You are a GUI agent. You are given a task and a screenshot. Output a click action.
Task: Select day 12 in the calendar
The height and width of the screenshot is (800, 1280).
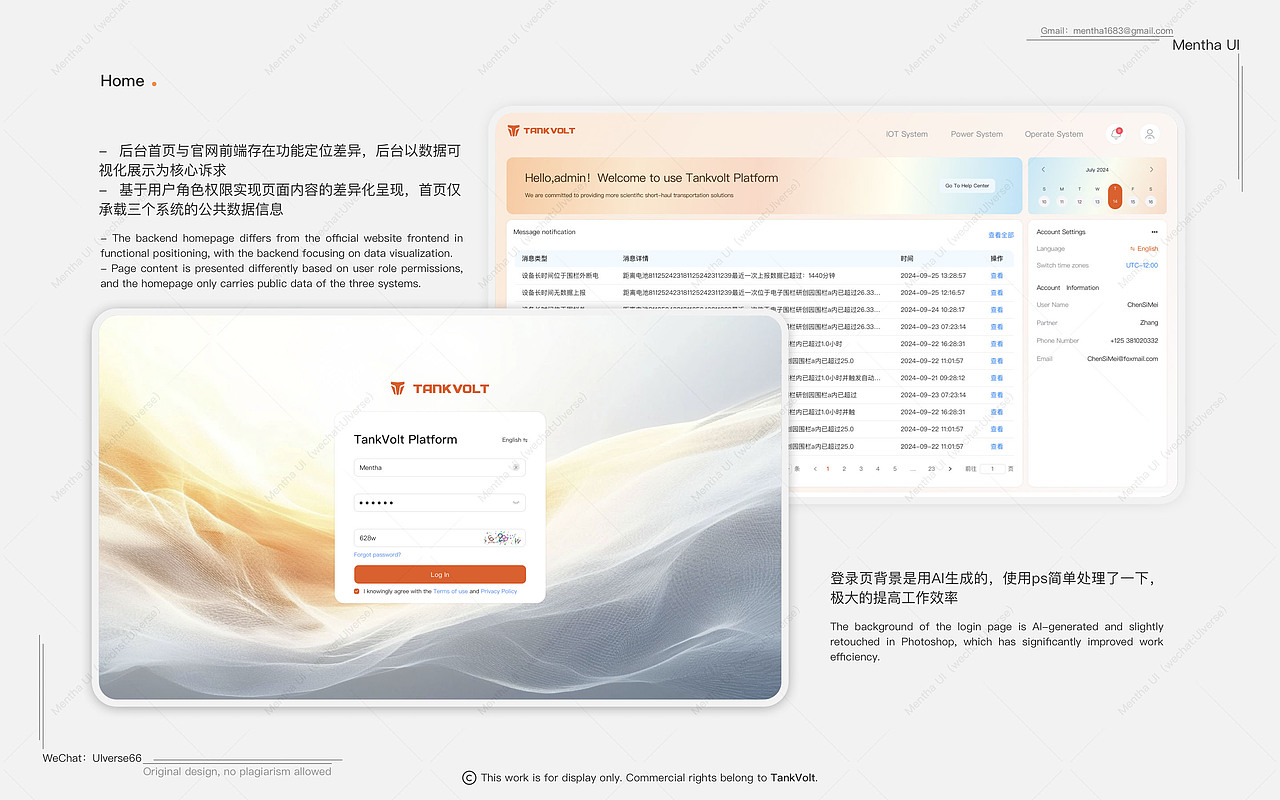coord(1080,201)
